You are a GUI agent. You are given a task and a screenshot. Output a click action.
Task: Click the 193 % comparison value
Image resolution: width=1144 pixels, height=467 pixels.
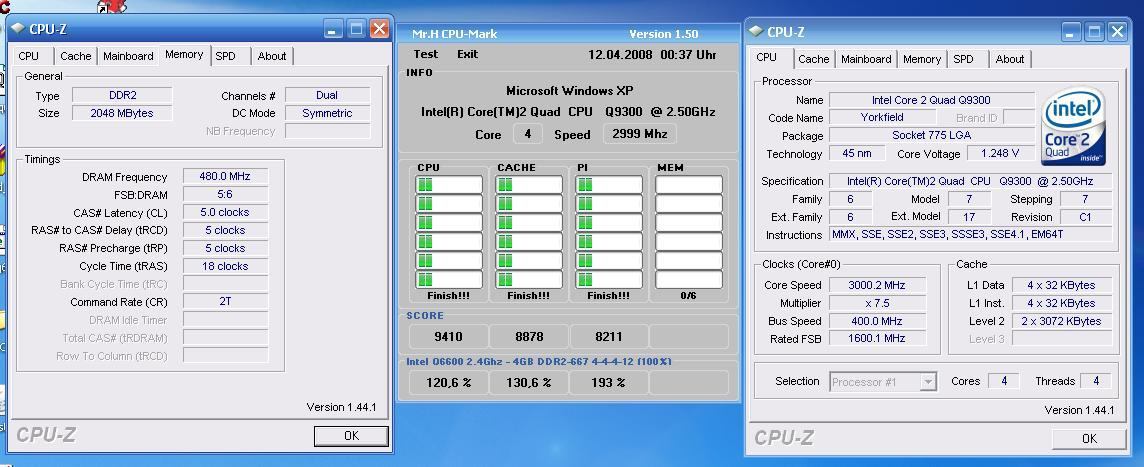pos(608,382)
